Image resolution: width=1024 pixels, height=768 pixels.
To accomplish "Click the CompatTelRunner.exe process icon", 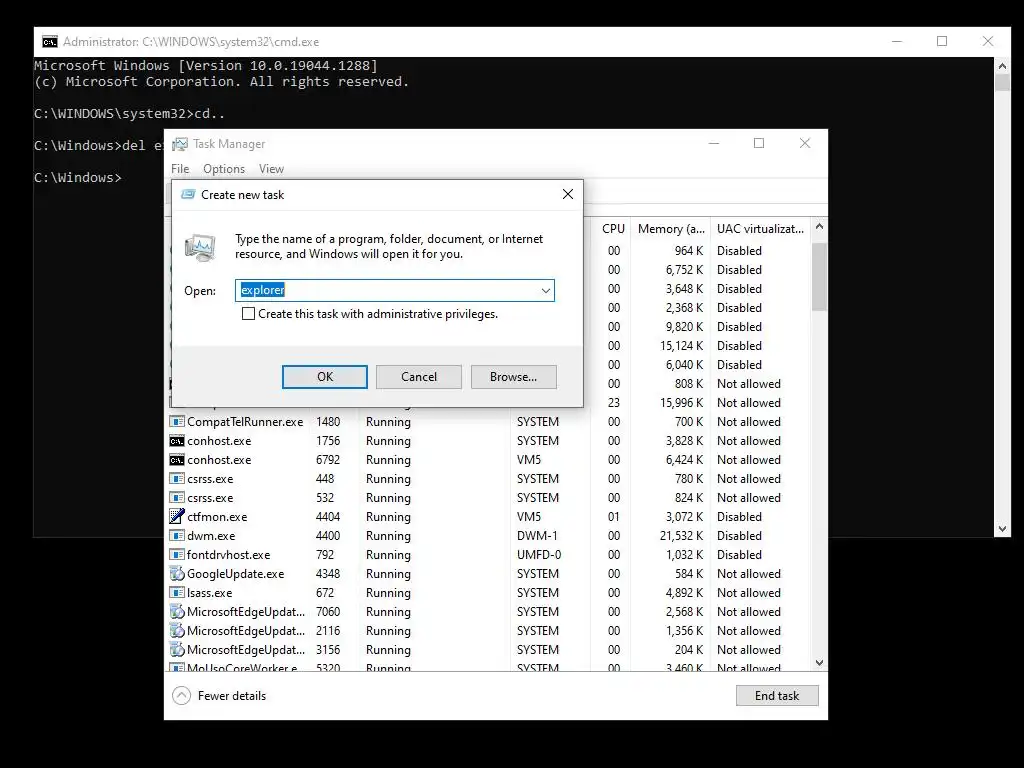I will 176,422.
